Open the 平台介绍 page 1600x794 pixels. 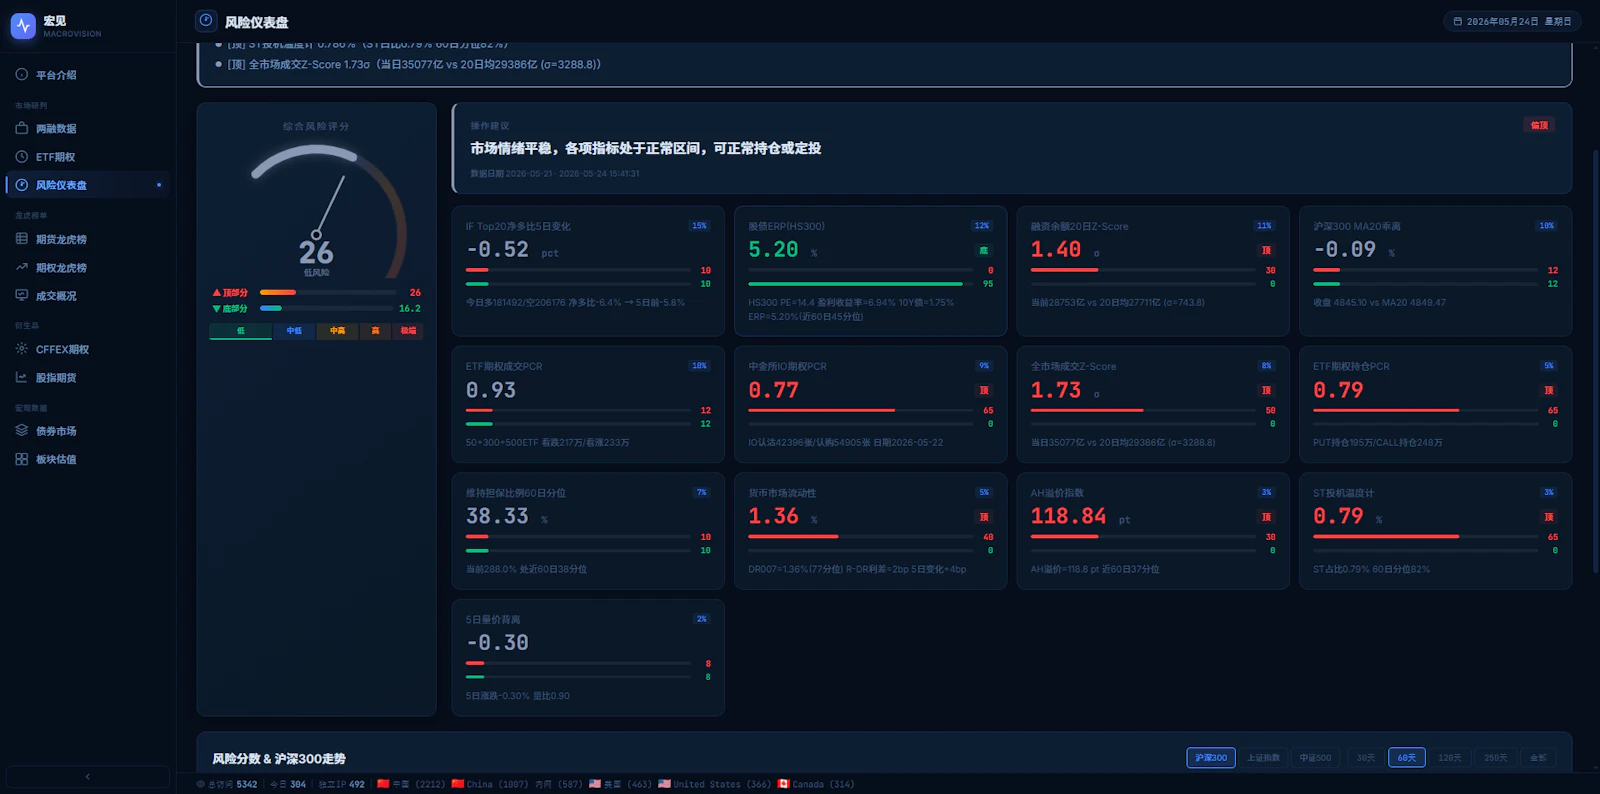coord(88,75)
